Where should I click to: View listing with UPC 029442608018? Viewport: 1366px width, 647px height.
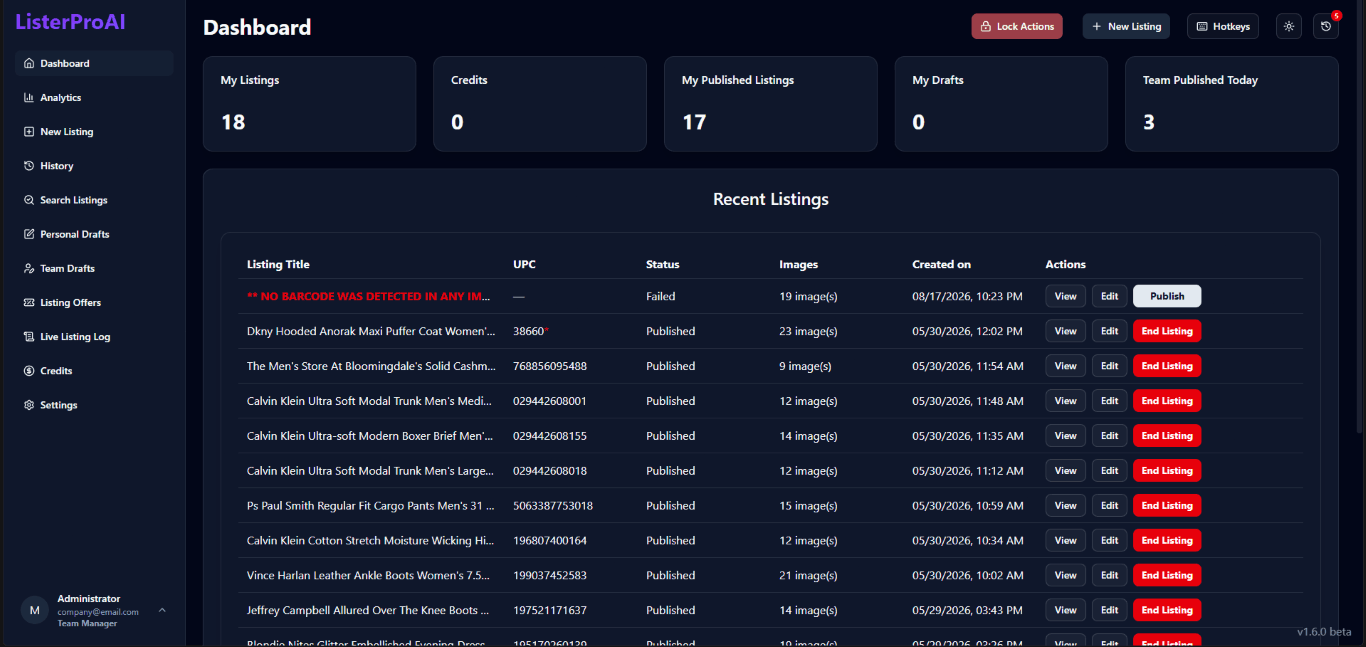1066,471
